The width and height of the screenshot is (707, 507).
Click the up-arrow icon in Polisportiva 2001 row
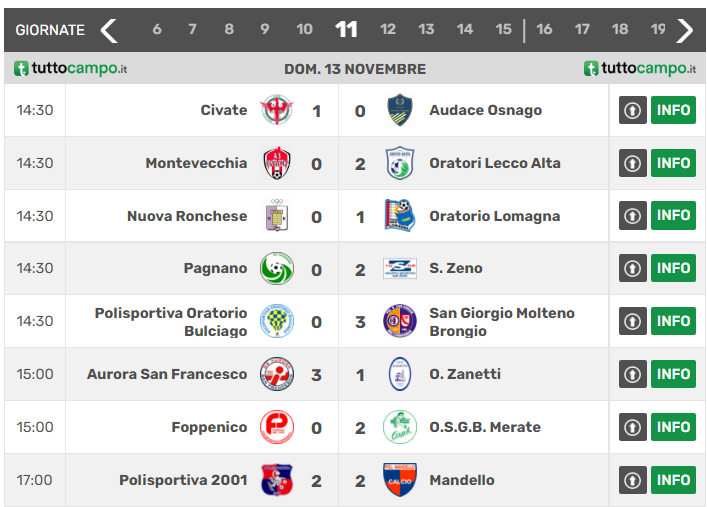pos(632,480)
